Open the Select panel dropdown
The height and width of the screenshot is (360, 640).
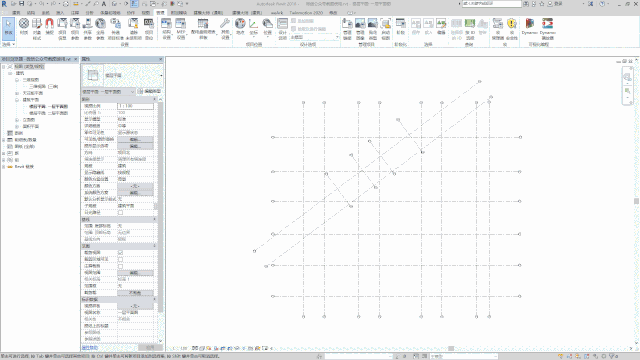(x=8, y=44)
